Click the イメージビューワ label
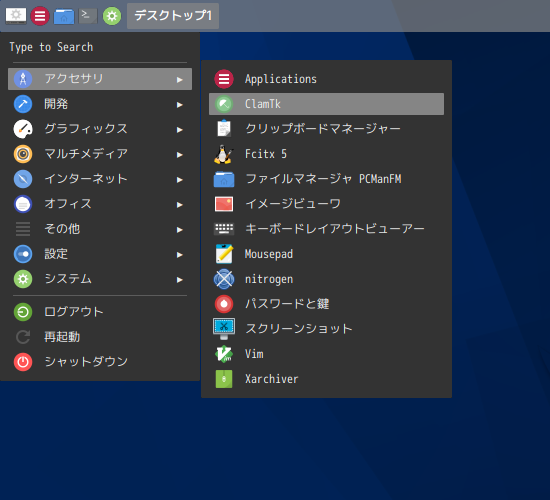 (x=293, y=204)
